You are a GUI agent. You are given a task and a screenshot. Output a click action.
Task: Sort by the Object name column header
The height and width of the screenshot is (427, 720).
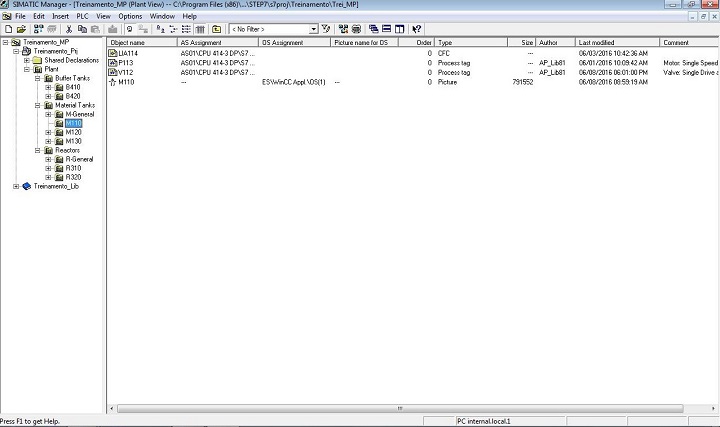(x=142, y=42)
